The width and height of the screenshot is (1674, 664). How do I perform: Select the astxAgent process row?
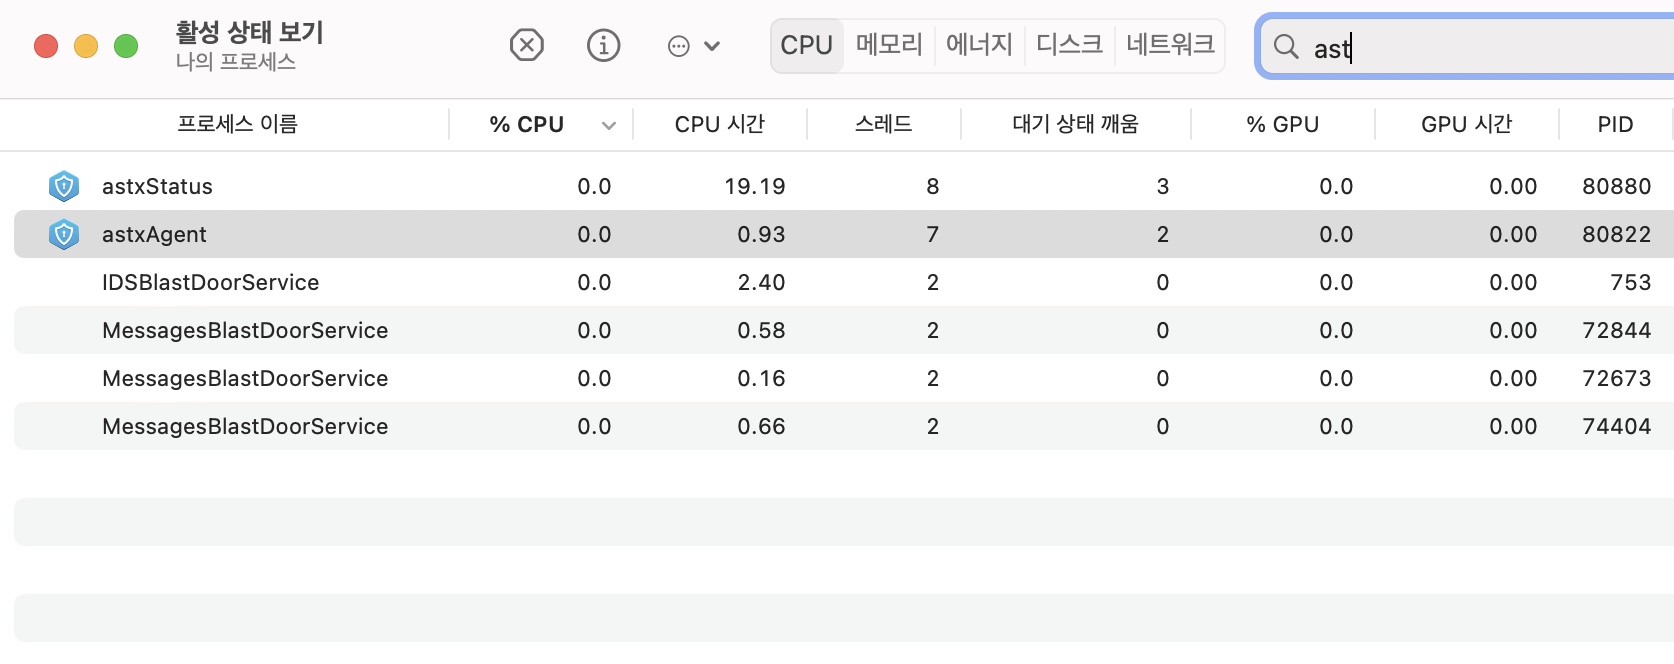(844, 234)
